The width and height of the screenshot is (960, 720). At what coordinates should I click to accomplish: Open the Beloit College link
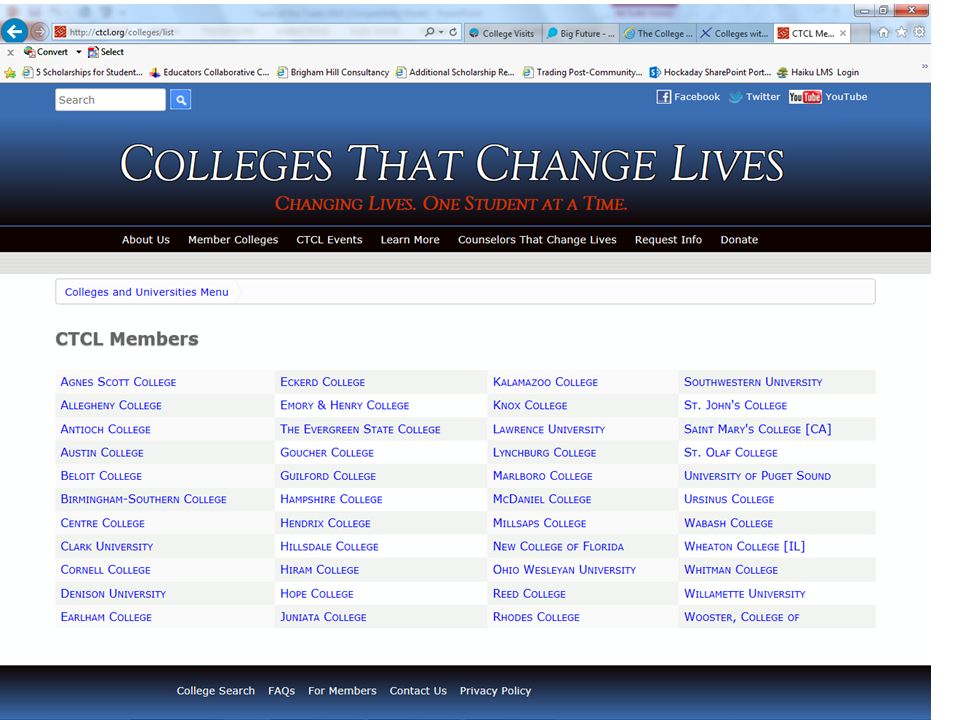point(101,476)
